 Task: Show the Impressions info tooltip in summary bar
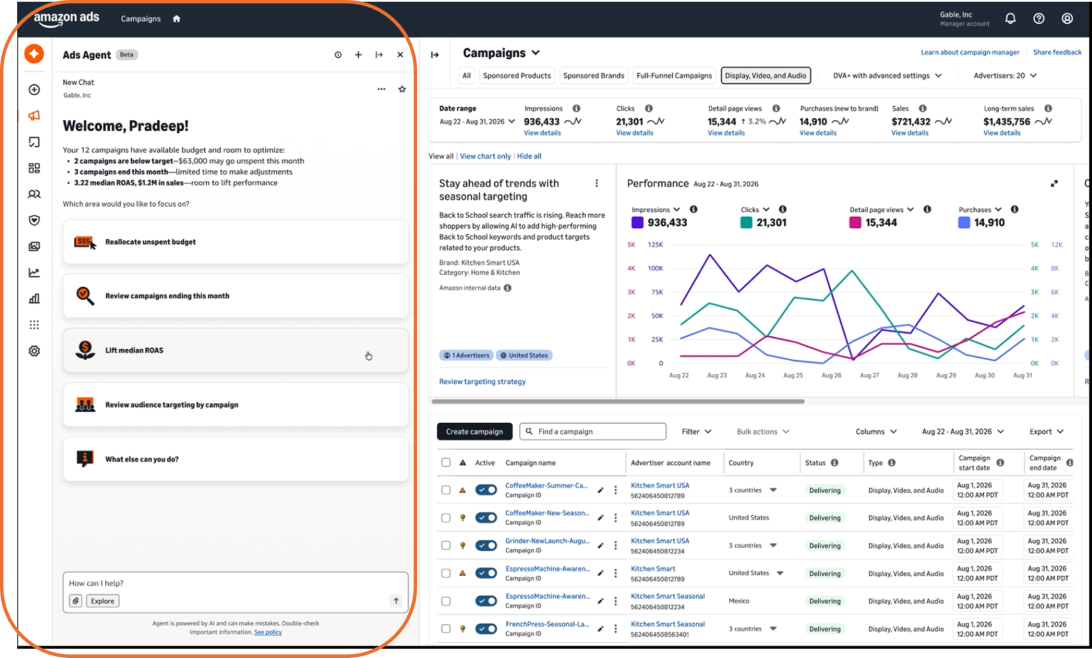[576, 109]
